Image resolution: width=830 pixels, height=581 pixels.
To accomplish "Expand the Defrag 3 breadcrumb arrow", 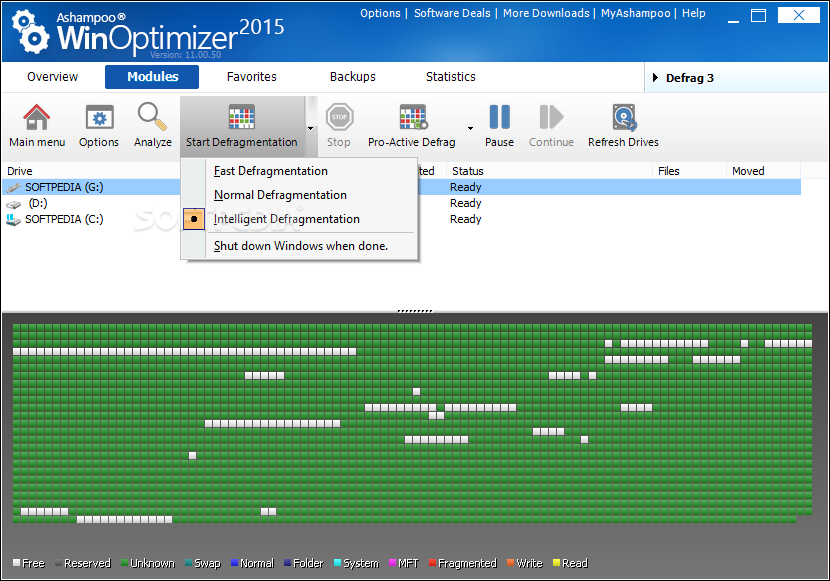I will 655,78.
